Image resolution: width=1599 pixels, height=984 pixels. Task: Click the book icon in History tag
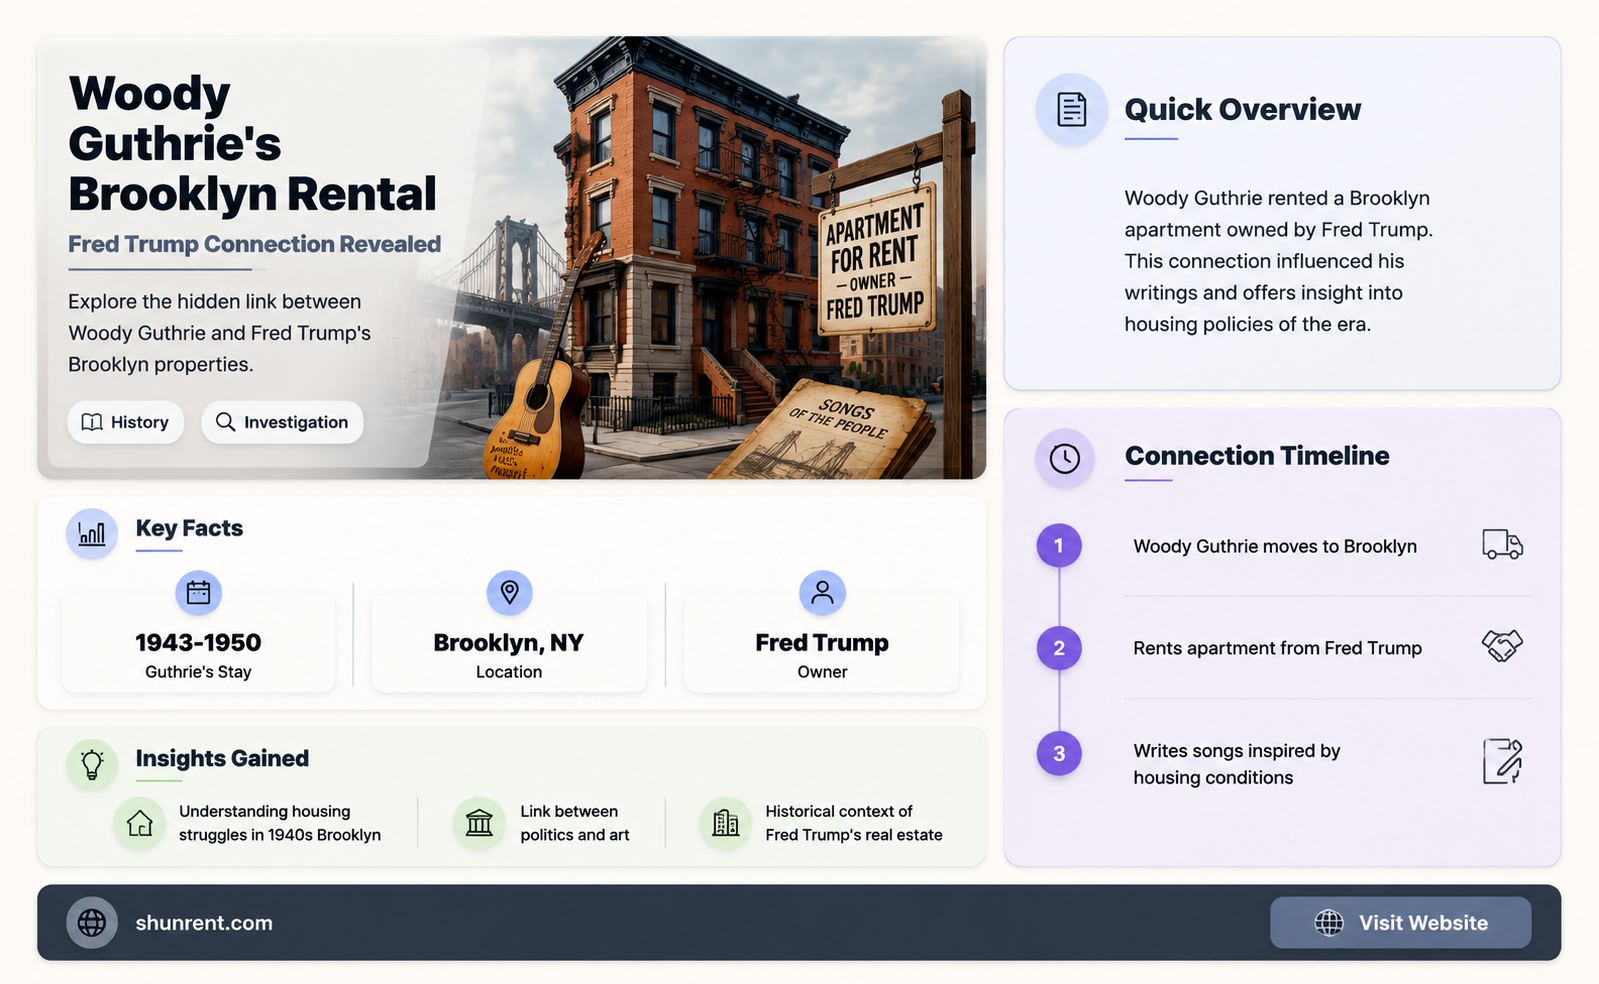pyautogui.click(x=92, y=422)
